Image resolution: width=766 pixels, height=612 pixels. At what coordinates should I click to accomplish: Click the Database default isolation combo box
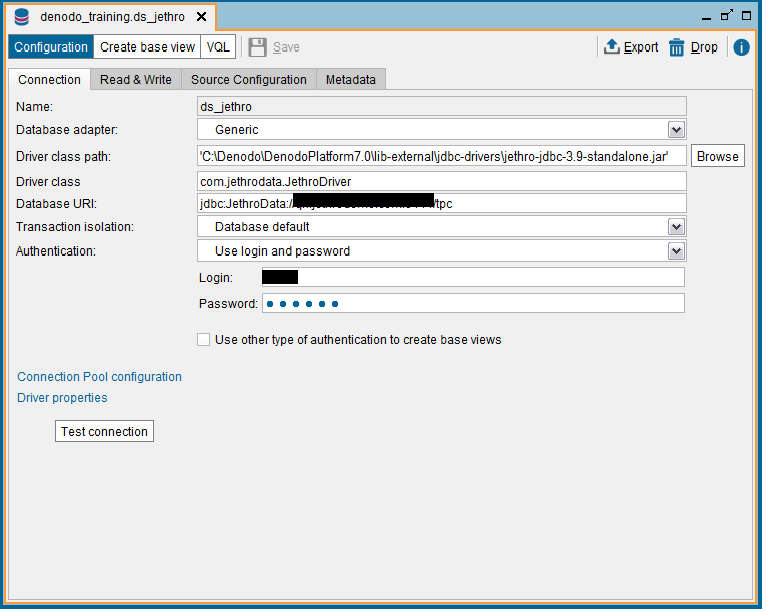442,227
